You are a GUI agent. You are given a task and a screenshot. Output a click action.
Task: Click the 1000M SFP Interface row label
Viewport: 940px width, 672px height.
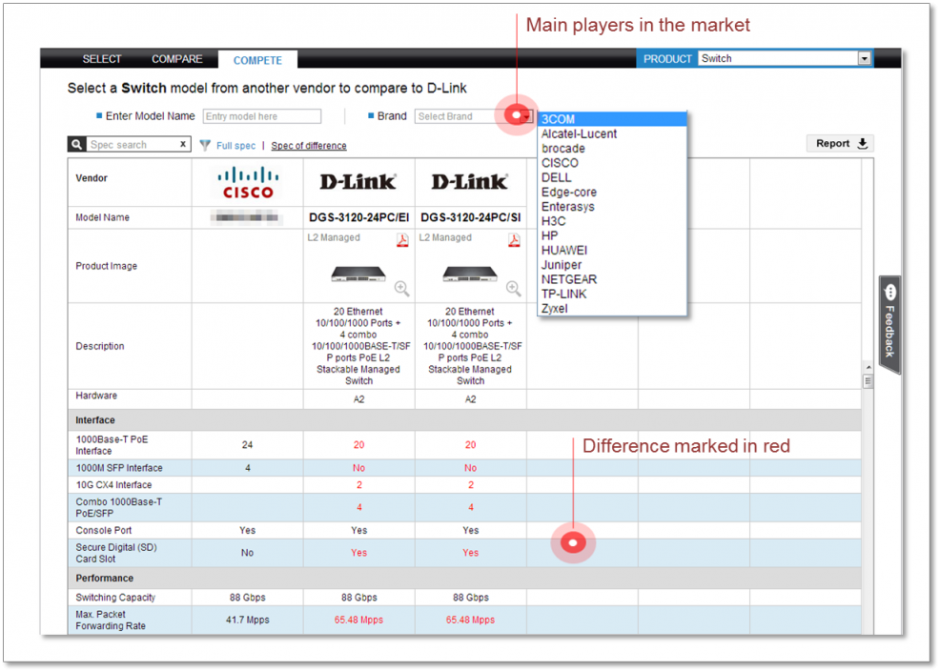pos(119,468)
